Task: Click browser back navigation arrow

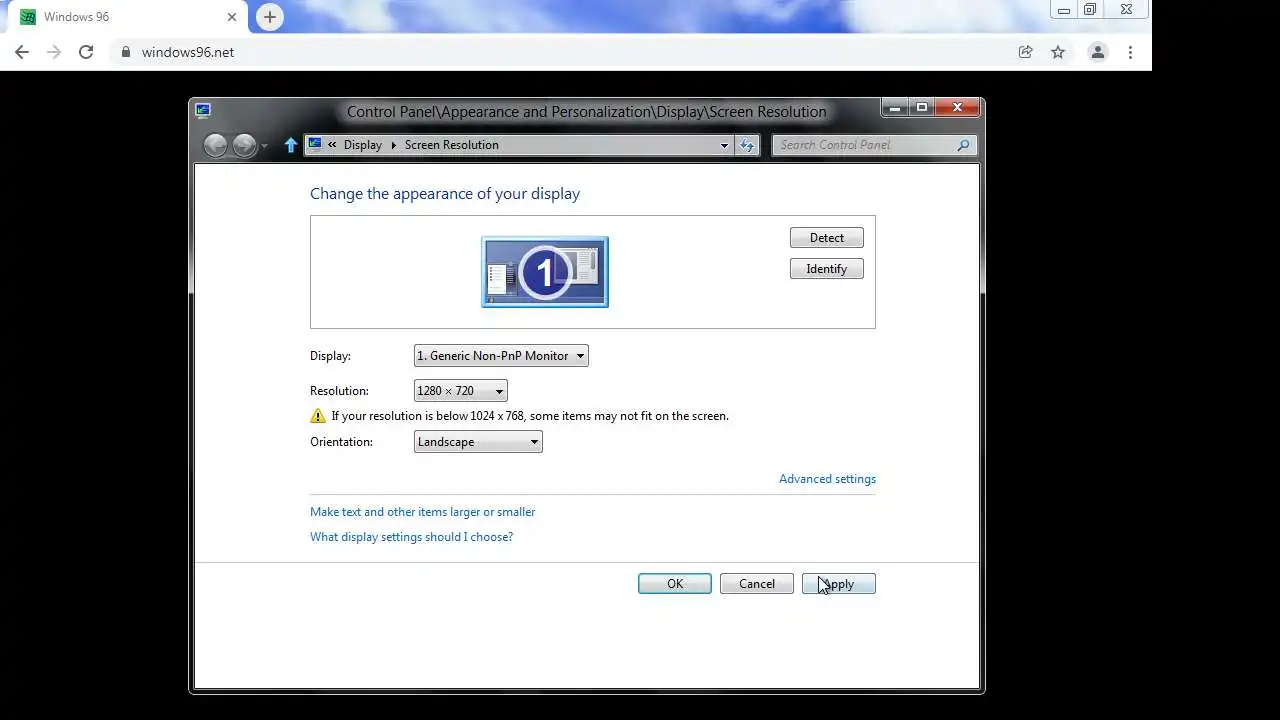Action: pos(22,52)
